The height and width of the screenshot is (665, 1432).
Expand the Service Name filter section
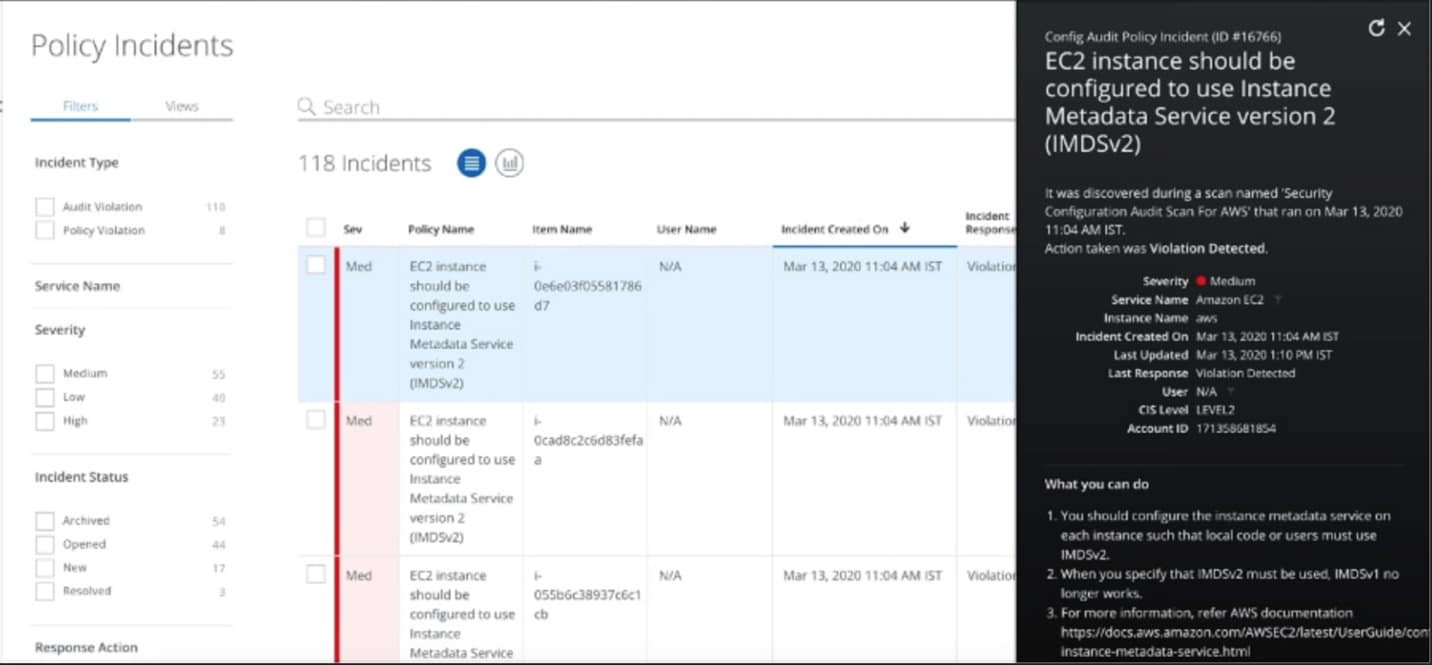coord(77,286)
